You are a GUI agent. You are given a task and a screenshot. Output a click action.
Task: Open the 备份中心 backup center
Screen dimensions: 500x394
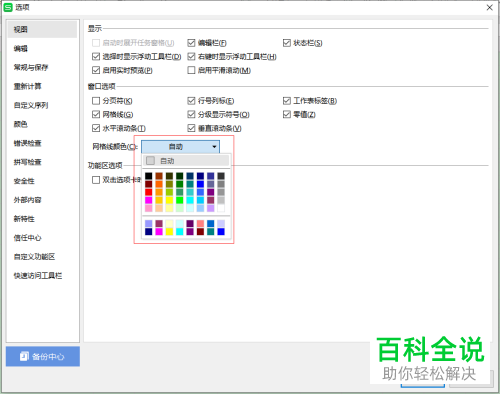(x=43, y=356)
